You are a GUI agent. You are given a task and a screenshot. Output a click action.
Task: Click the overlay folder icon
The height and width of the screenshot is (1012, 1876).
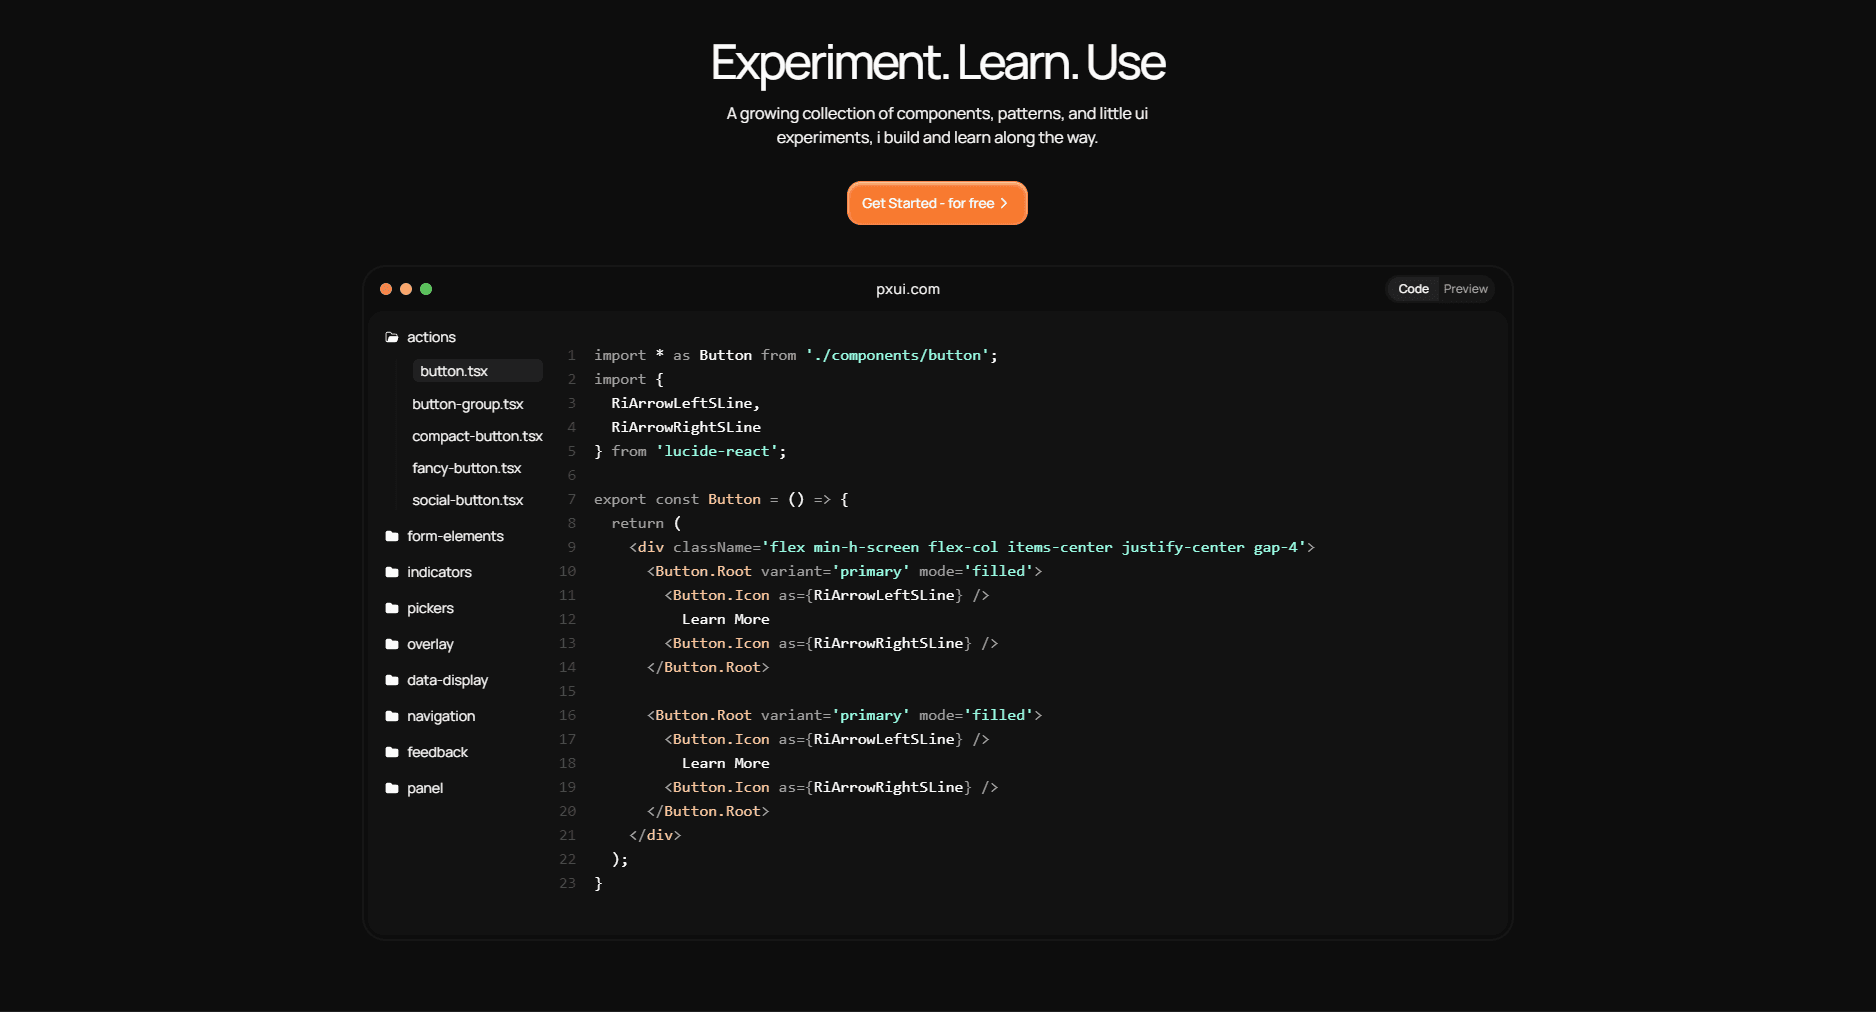tap(392, 645)
